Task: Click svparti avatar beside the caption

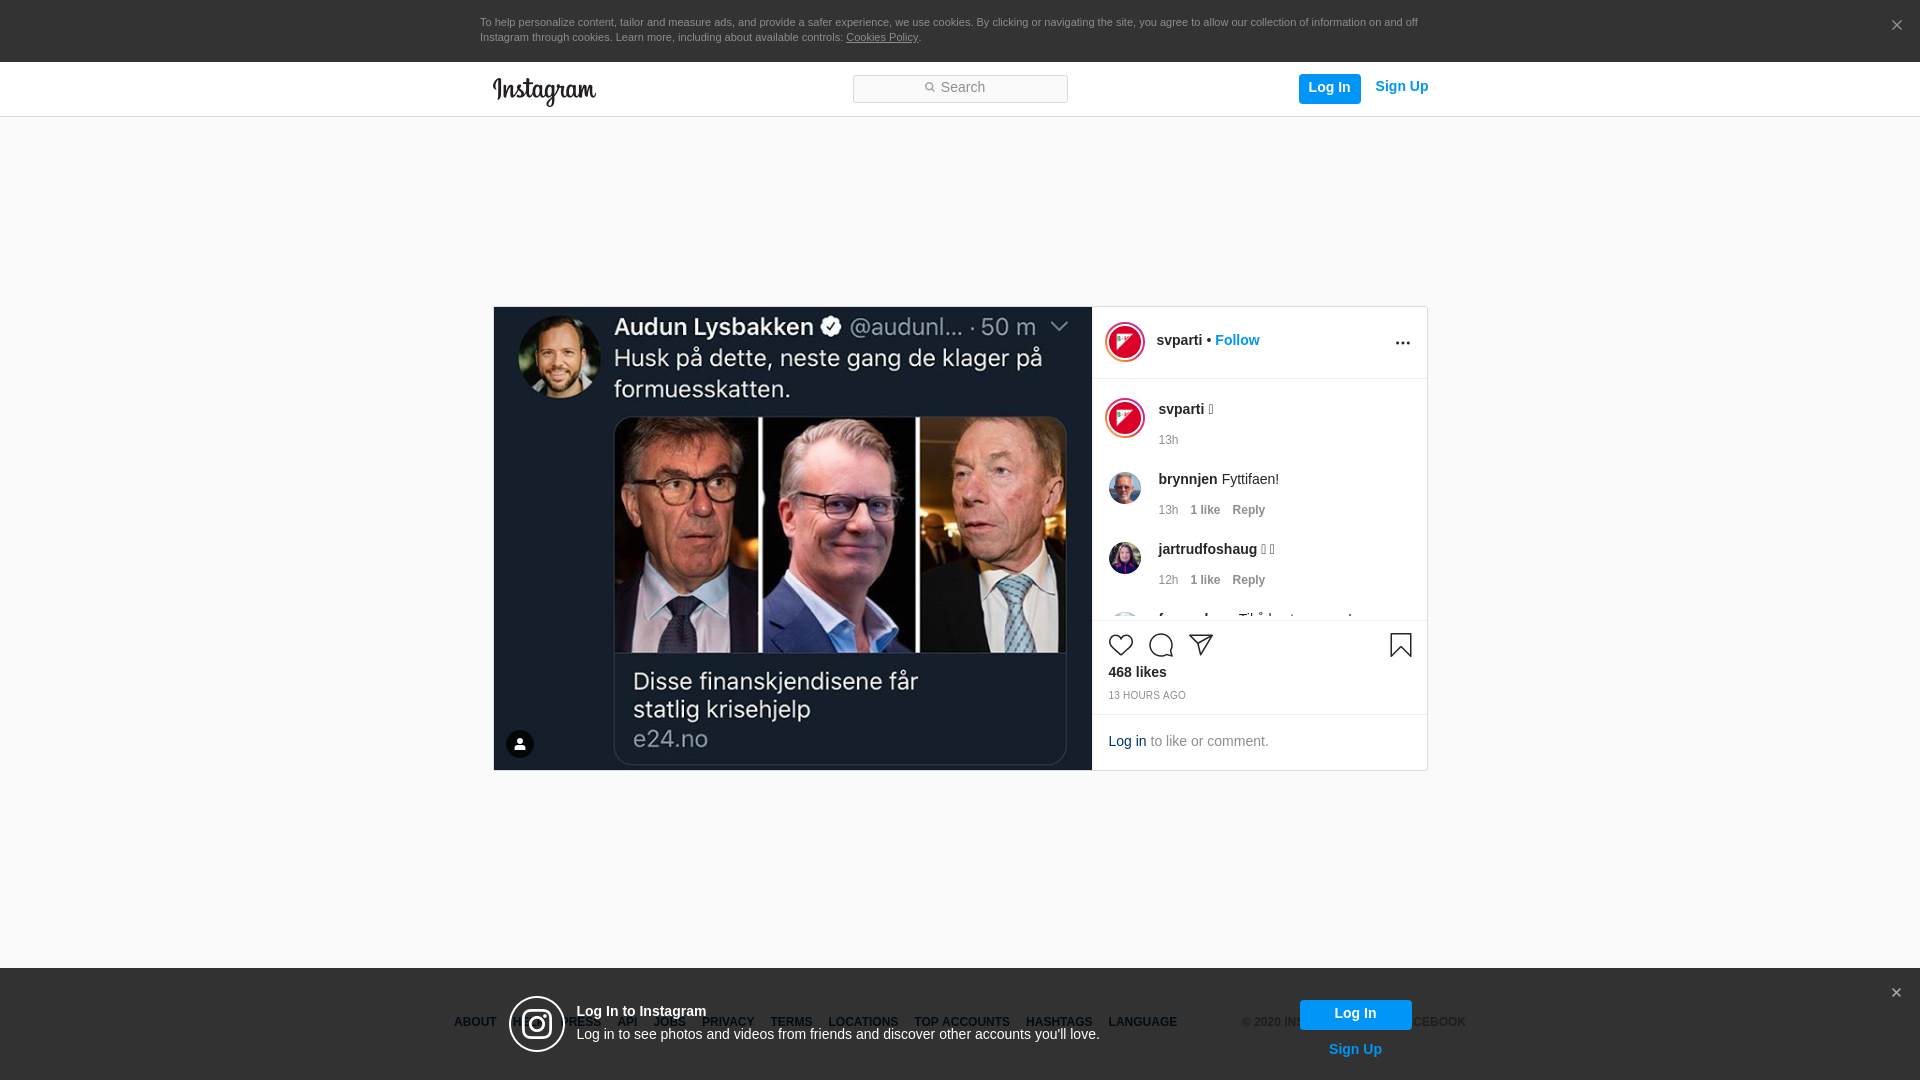Action: 1125,418
